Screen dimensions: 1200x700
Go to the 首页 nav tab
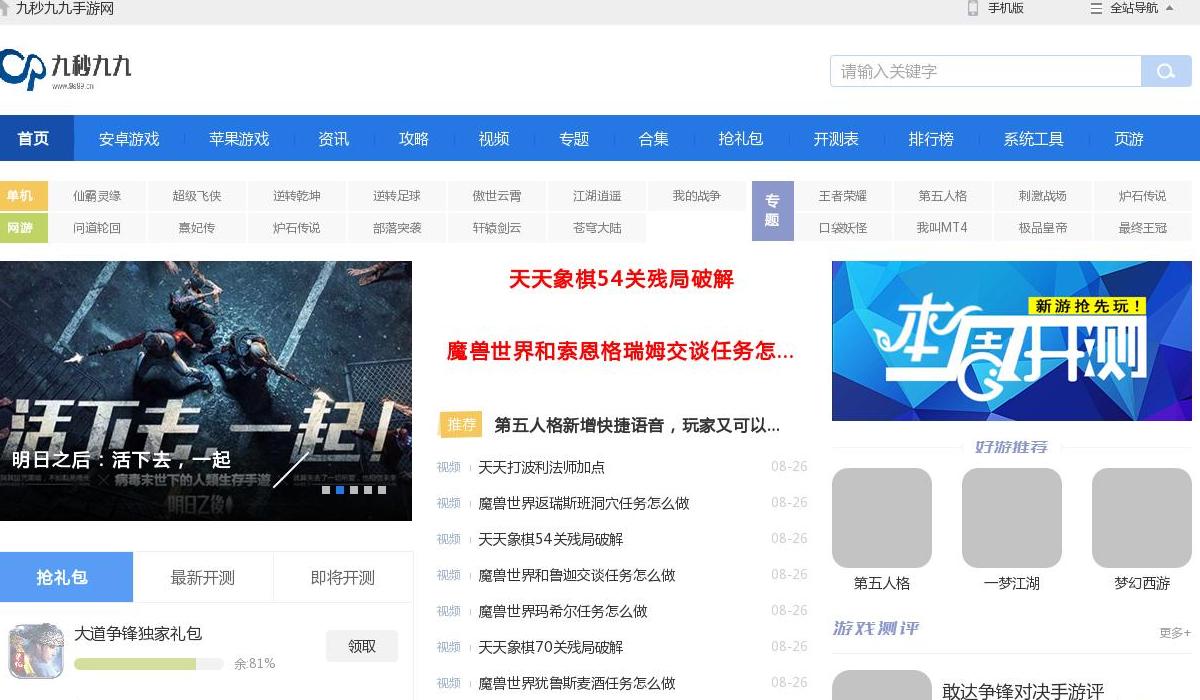(34, 139)
